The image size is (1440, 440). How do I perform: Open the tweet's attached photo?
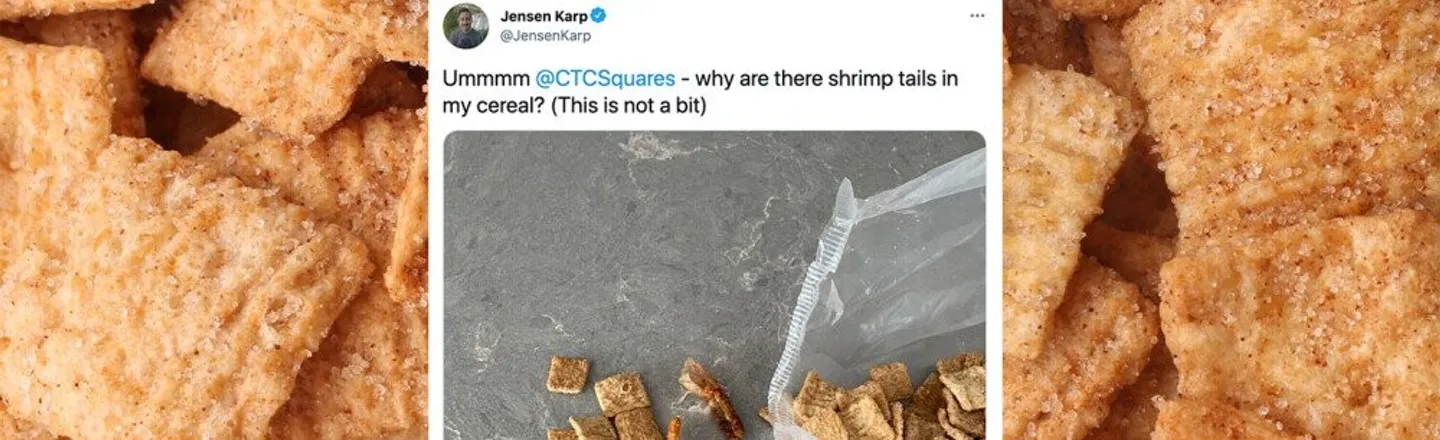coord(715,285)
